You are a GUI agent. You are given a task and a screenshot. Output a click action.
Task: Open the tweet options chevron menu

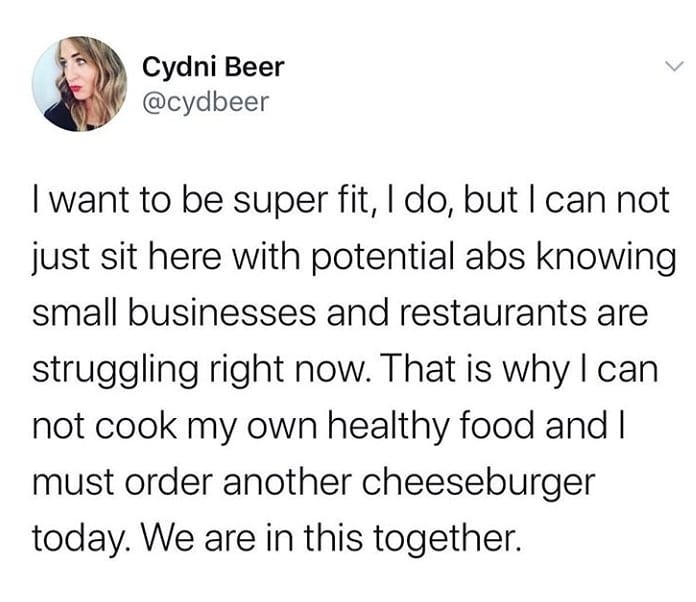674,67
